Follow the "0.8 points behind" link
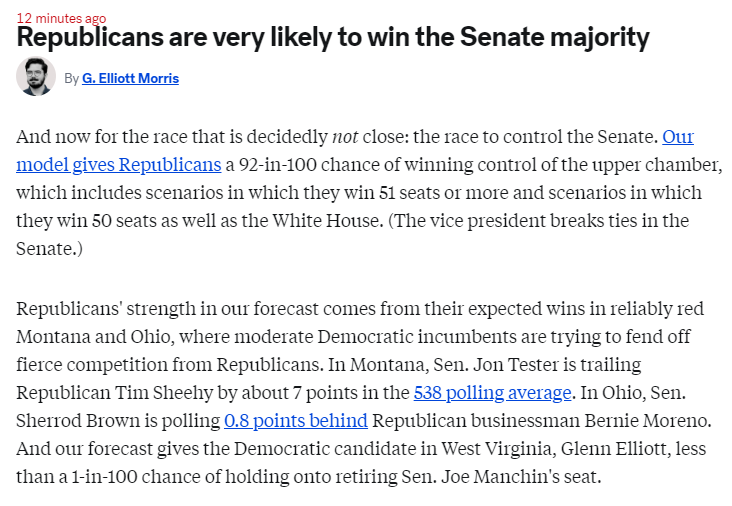 pos(296,421)
